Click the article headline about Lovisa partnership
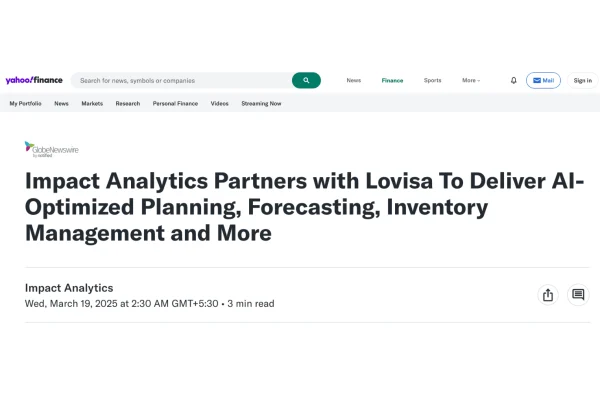This screenshot has width=600, height=403. click(305, 207)
